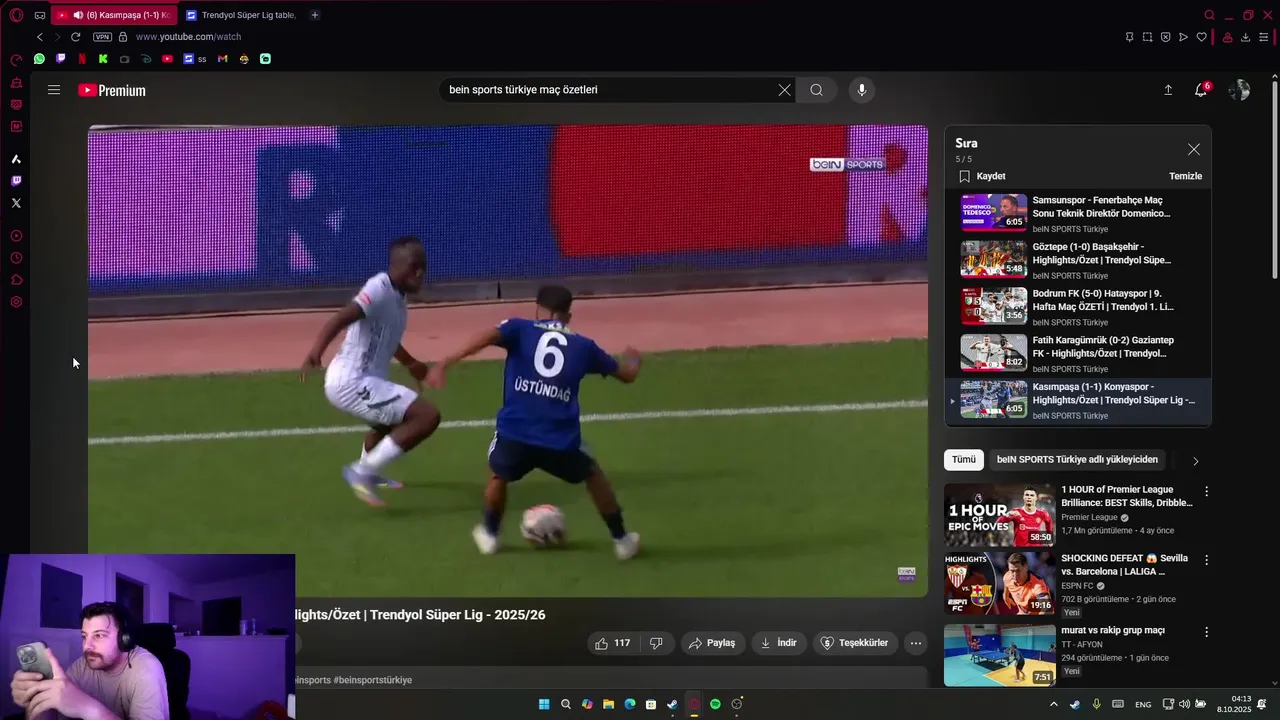Select beIN SPORTS Türkiye adlı yükleyiciden chip

click(x=1077, y=460)
